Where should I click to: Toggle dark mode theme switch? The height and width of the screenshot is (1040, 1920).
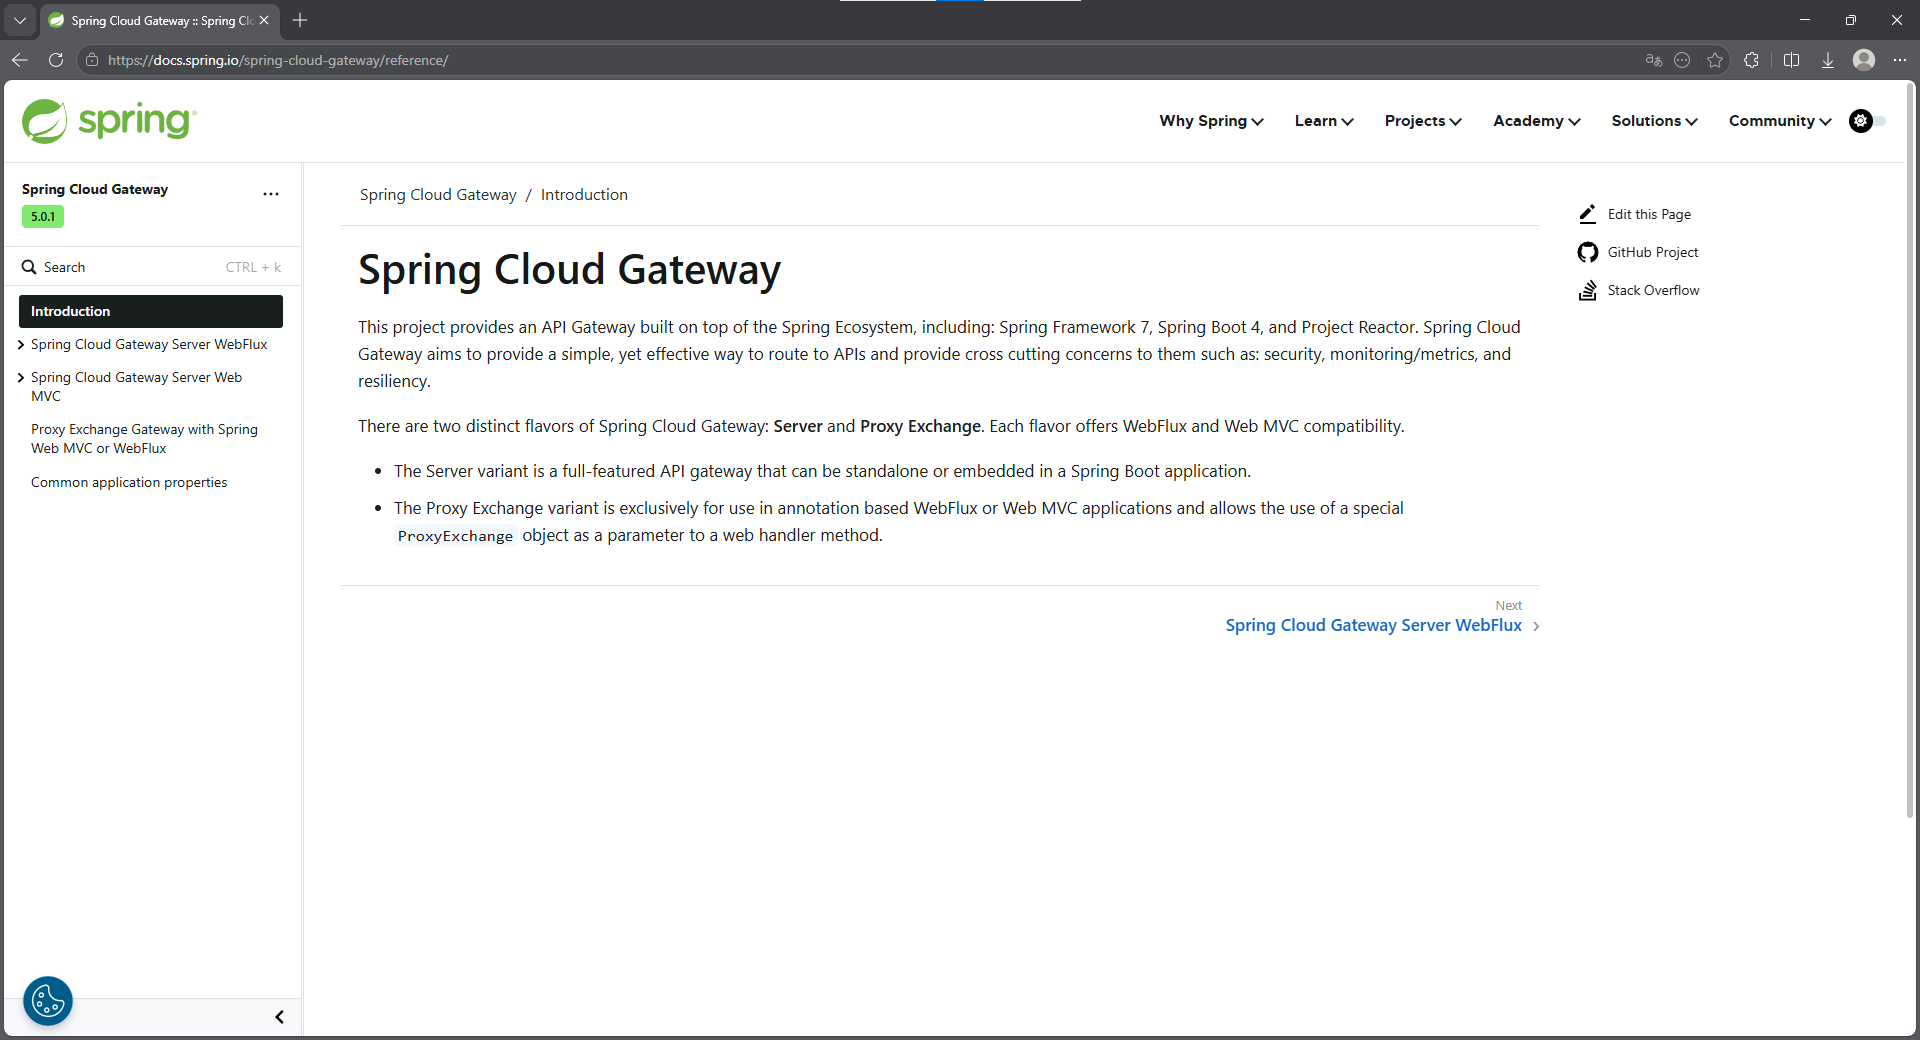coord(1867,121)
